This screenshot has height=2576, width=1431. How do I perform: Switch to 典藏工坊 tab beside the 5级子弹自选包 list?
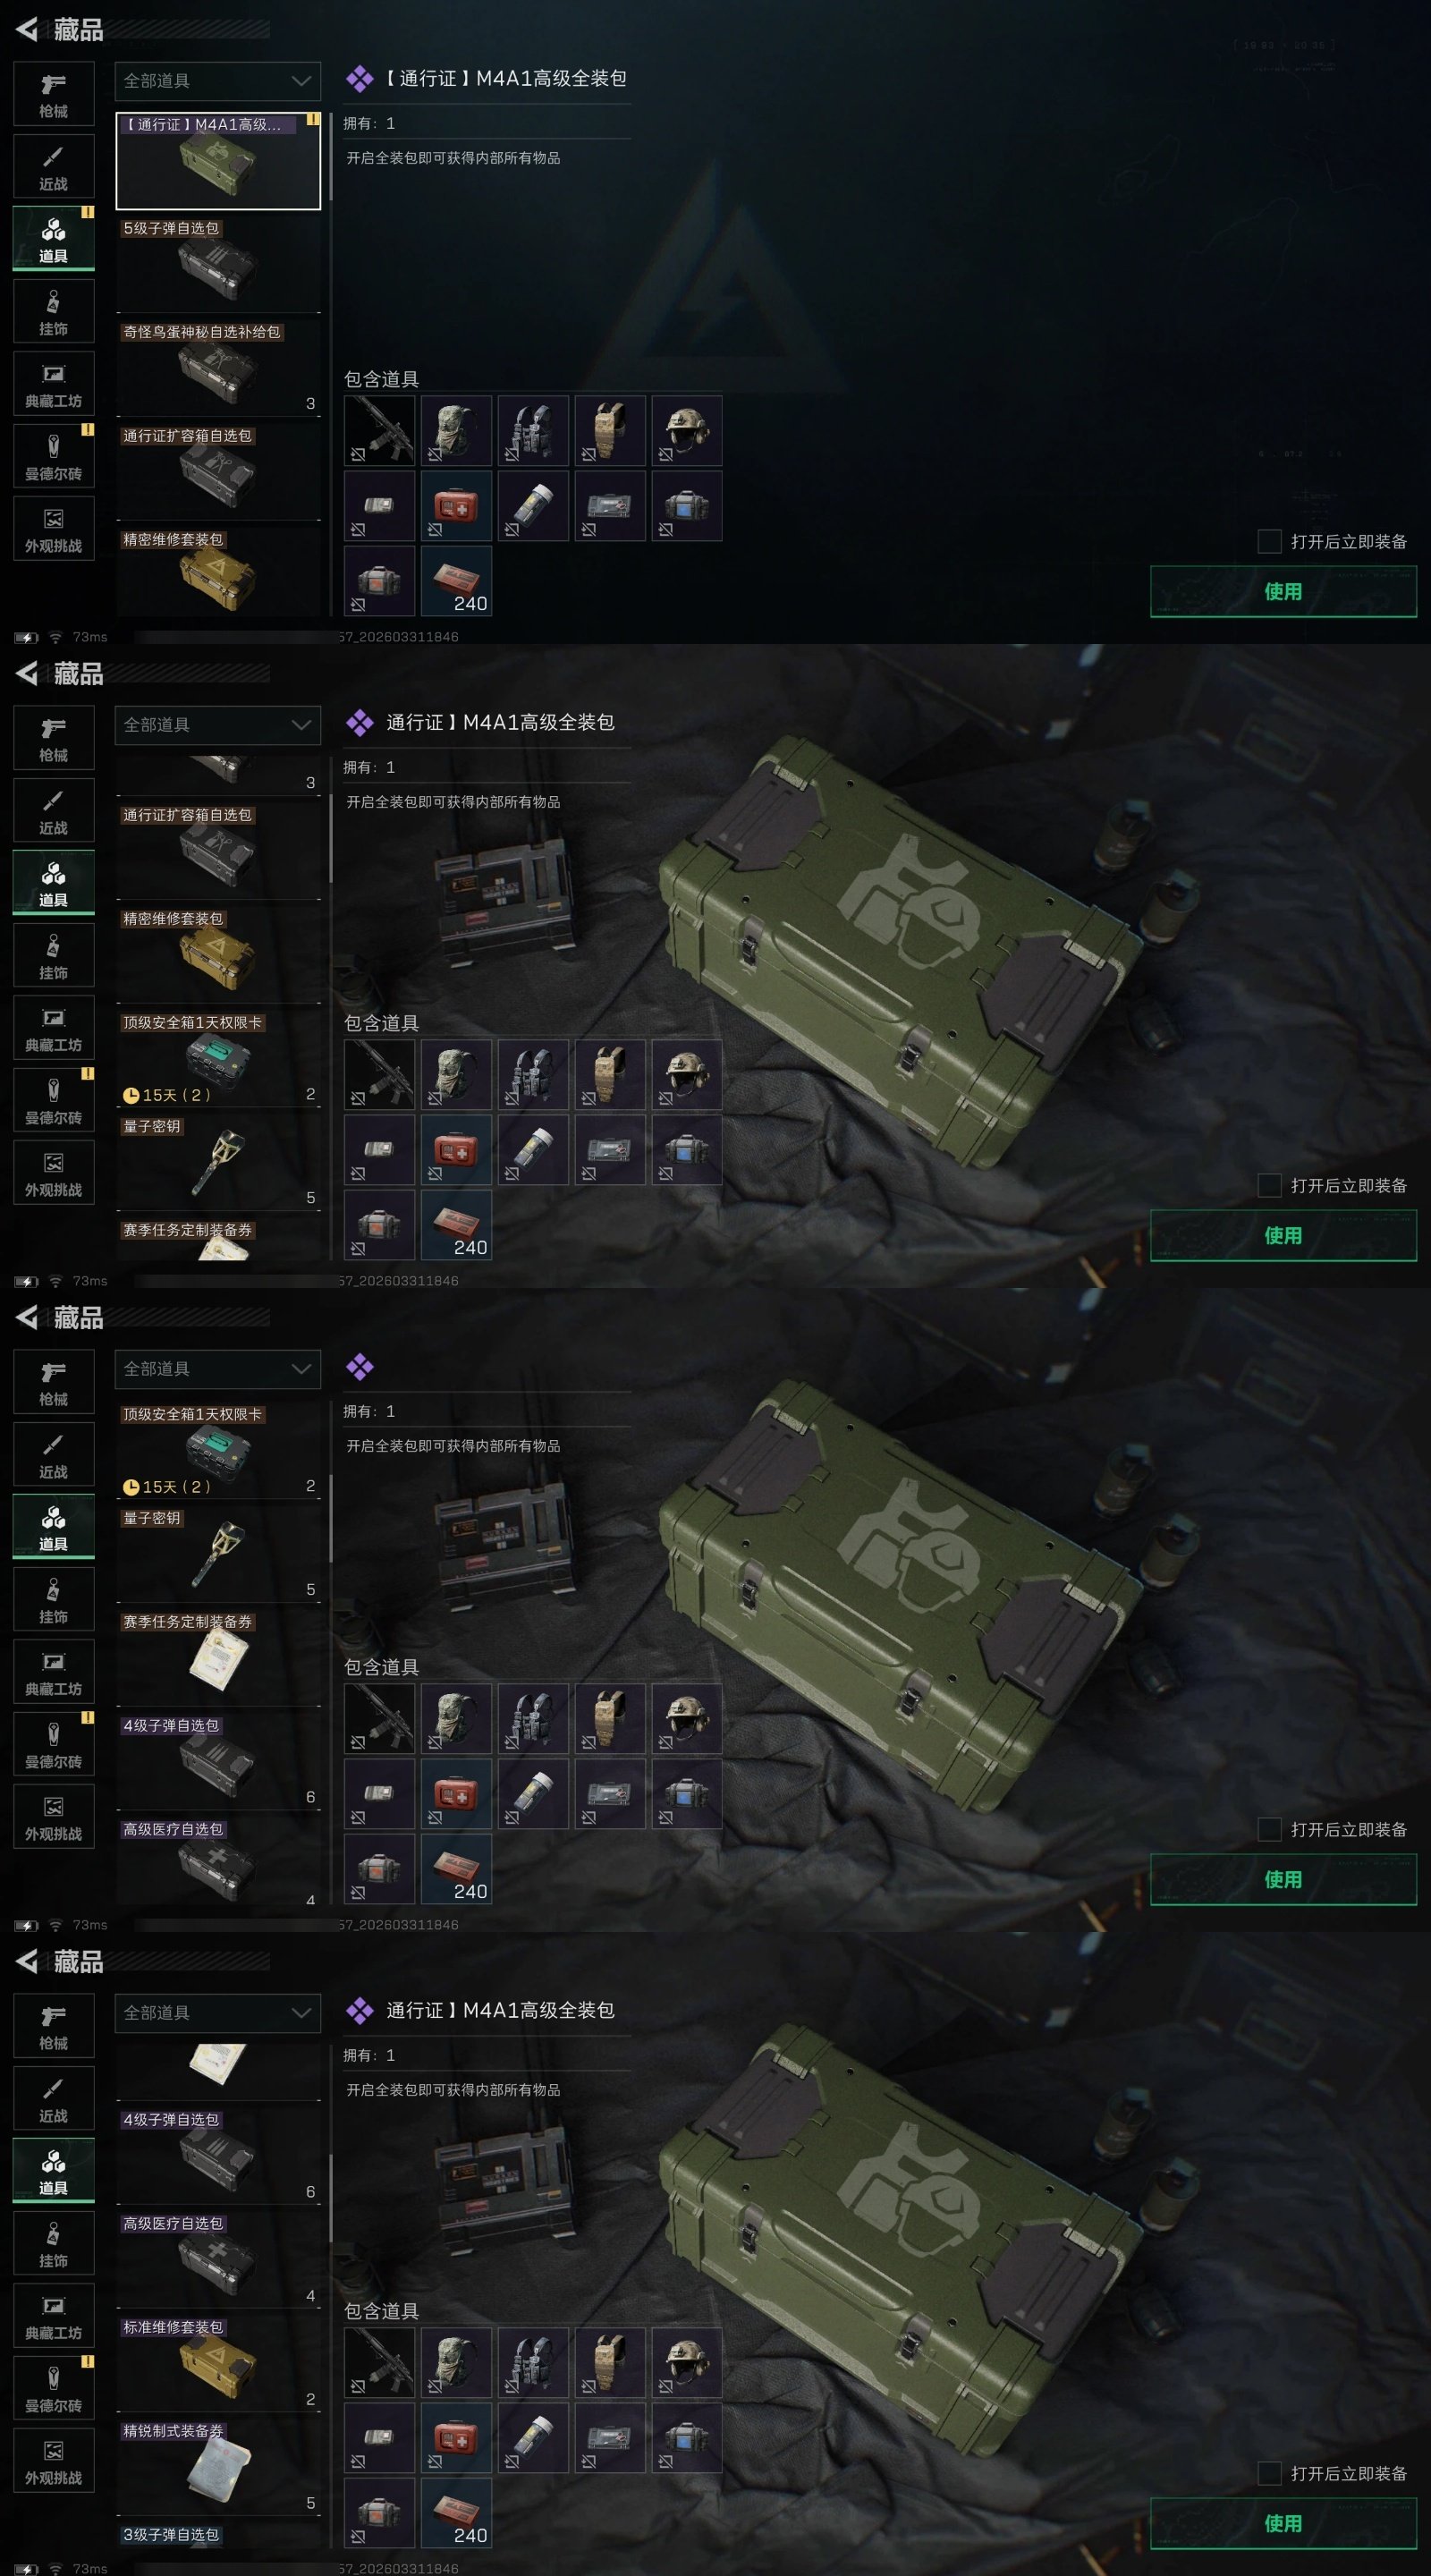(x=53, y=384)
